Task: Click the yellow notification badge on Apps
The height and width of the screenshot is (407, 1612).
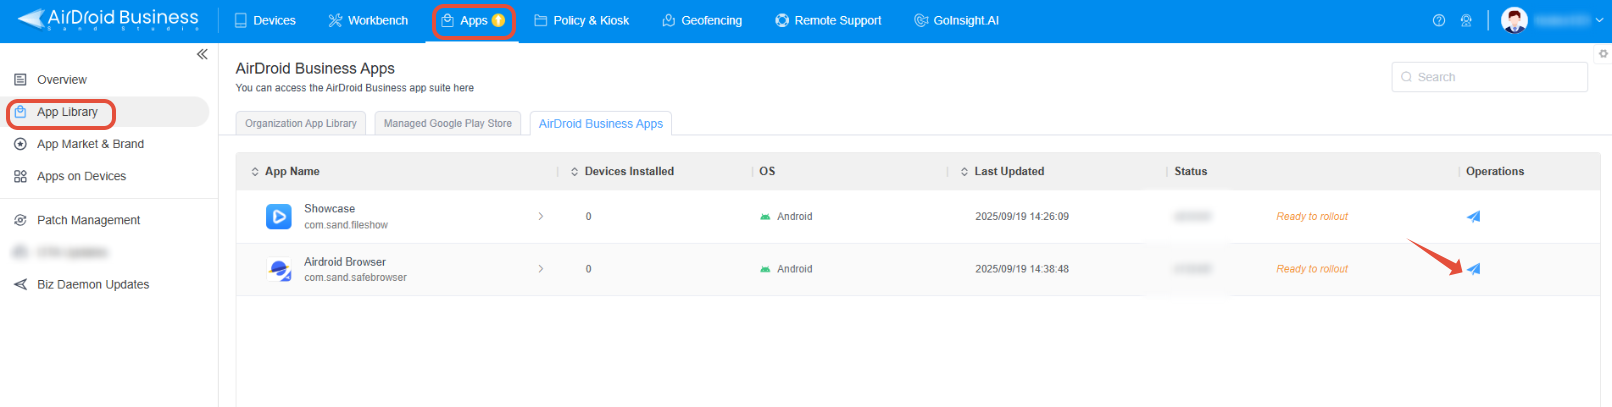Action: tap(498, 20)
